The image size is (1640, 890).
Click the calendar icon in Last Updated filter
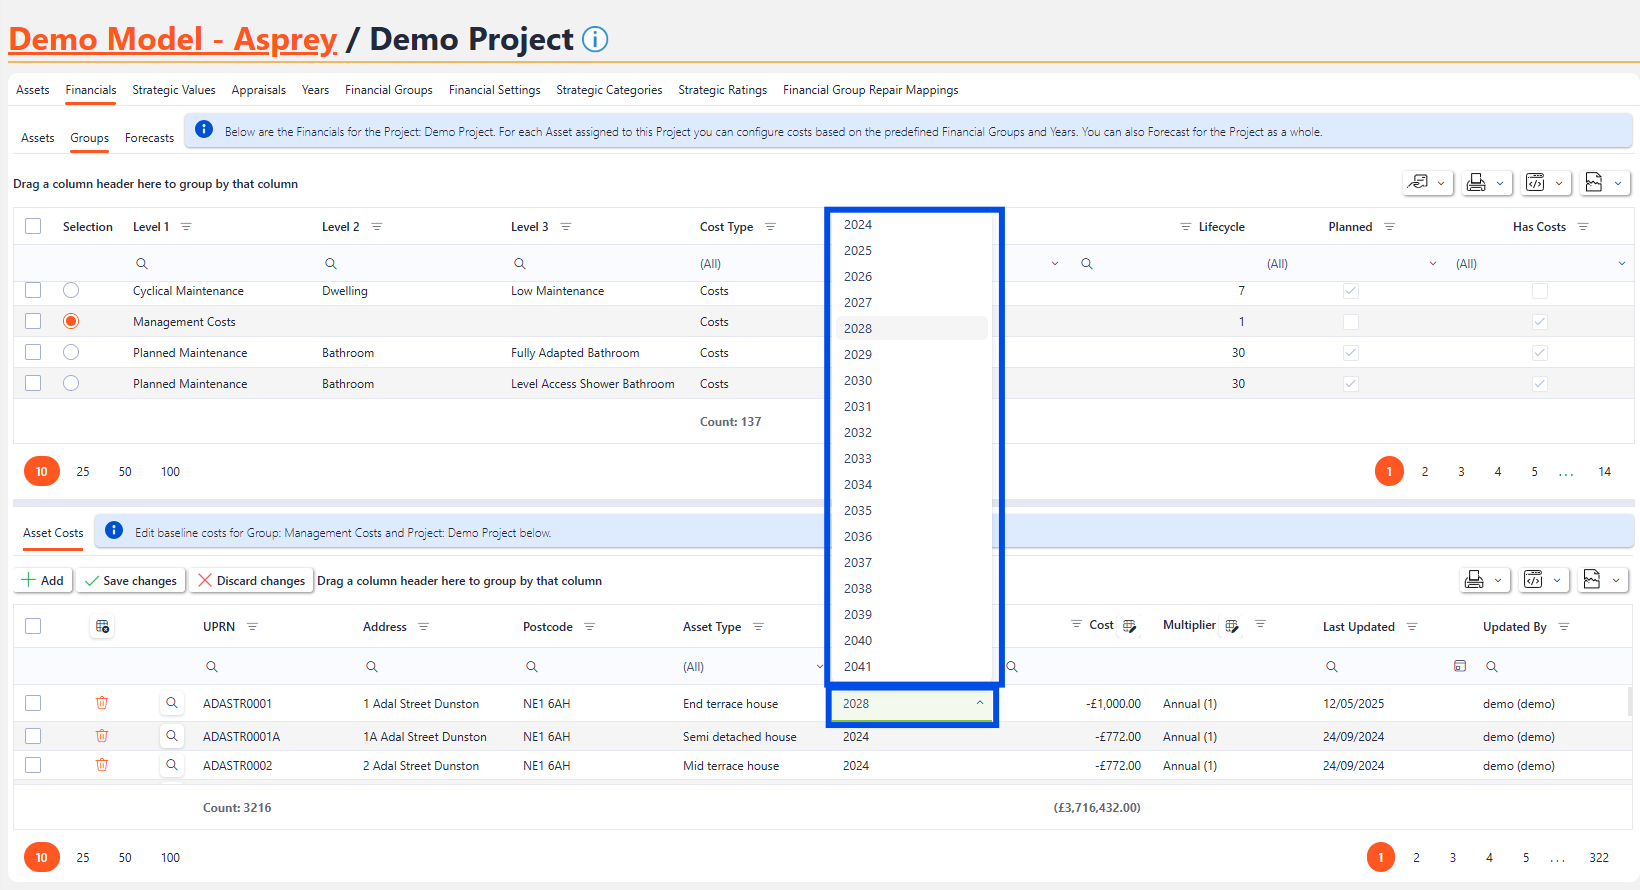[x=1460, y=666]
